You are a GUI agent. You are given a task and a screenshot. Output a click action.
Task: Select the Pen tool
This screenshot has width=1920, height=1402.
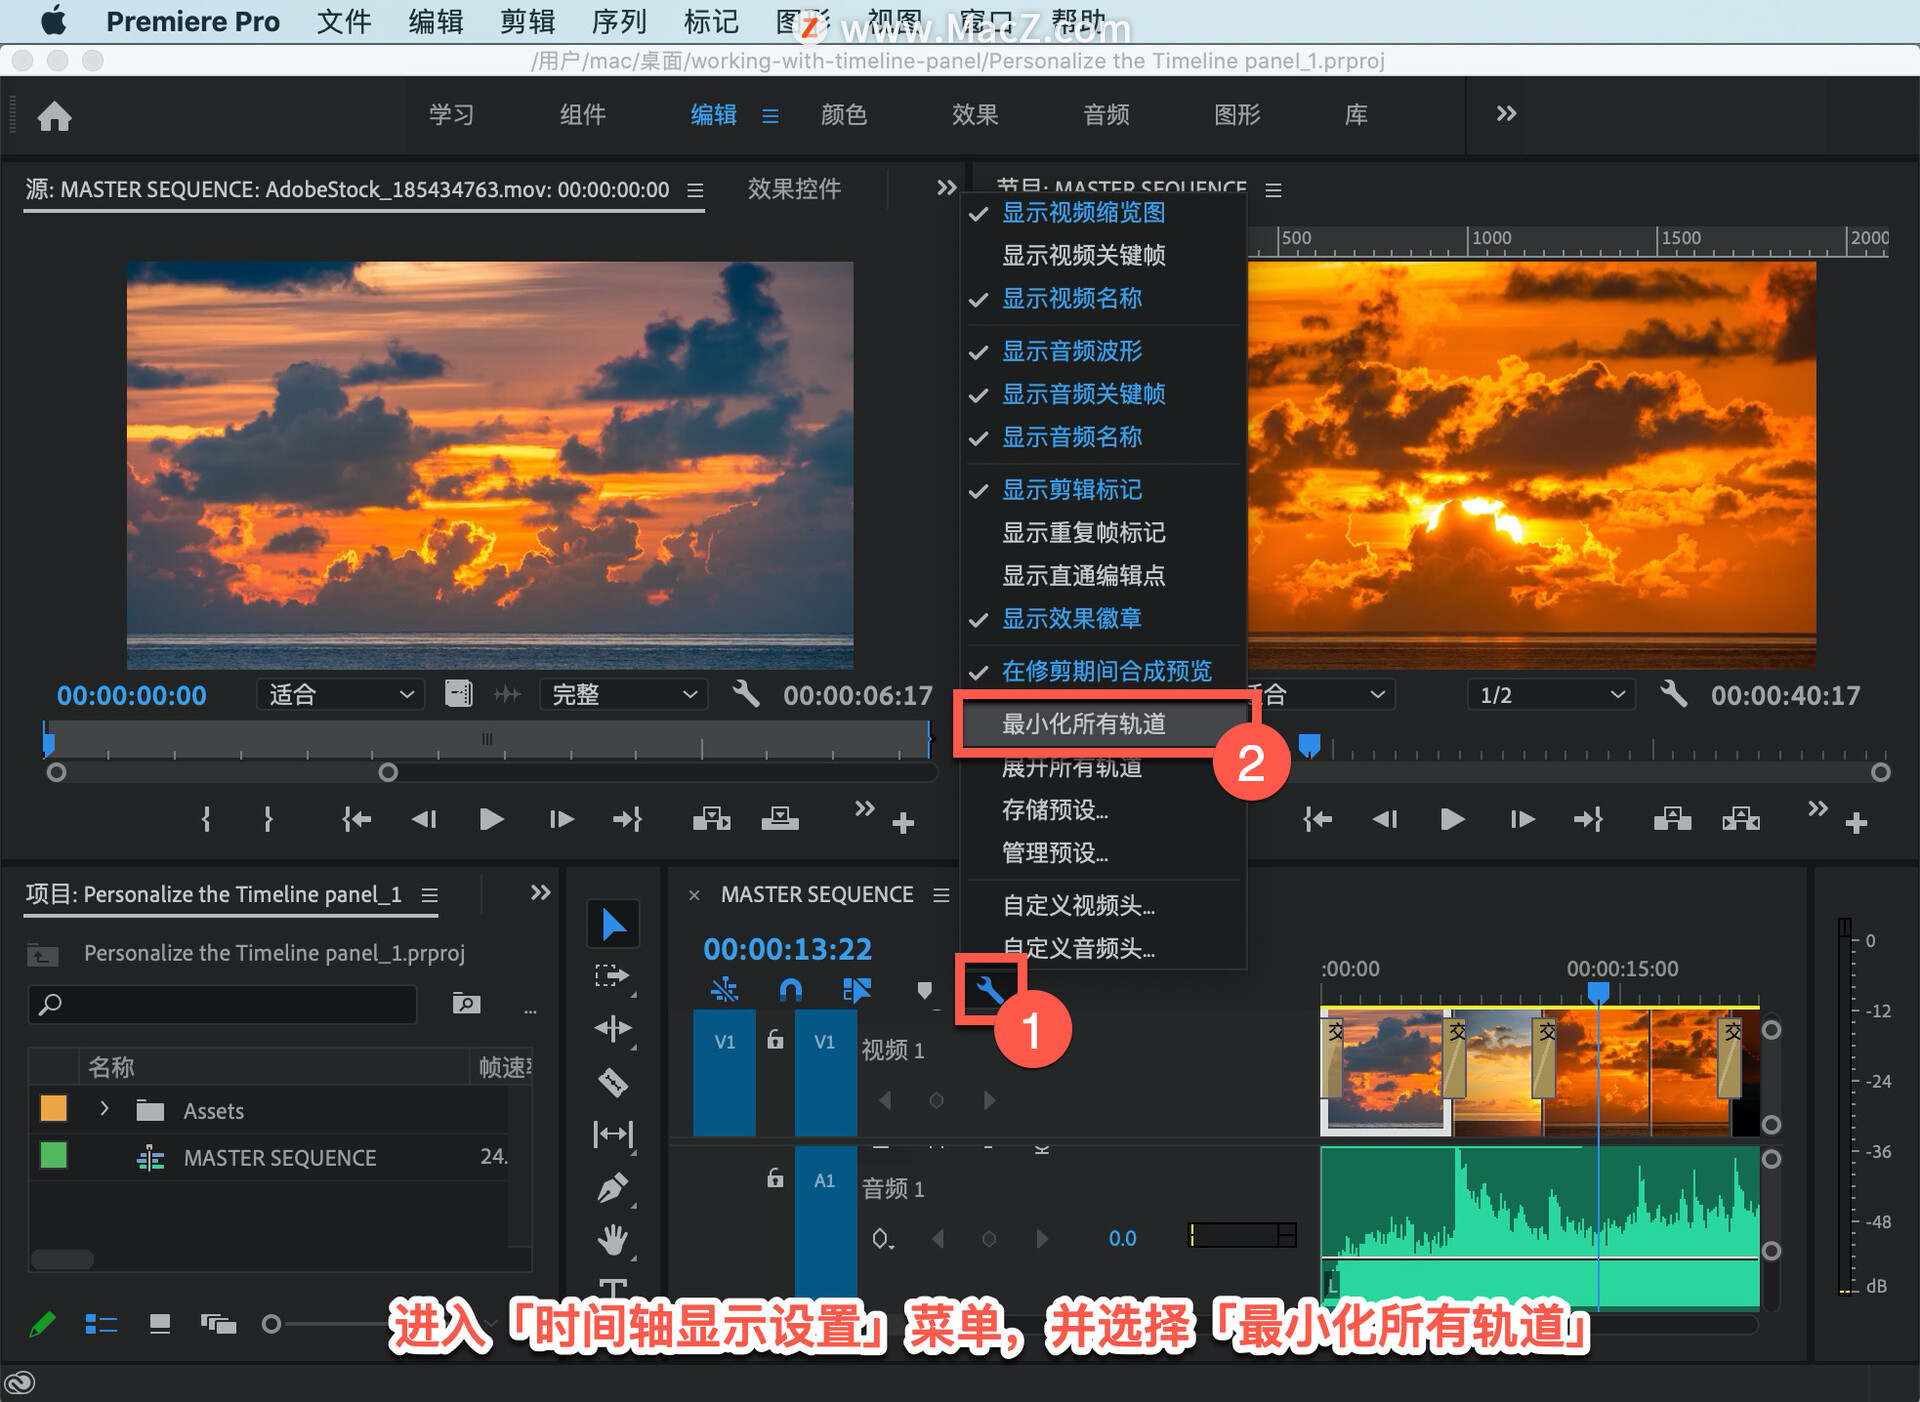coord(613,1188)
